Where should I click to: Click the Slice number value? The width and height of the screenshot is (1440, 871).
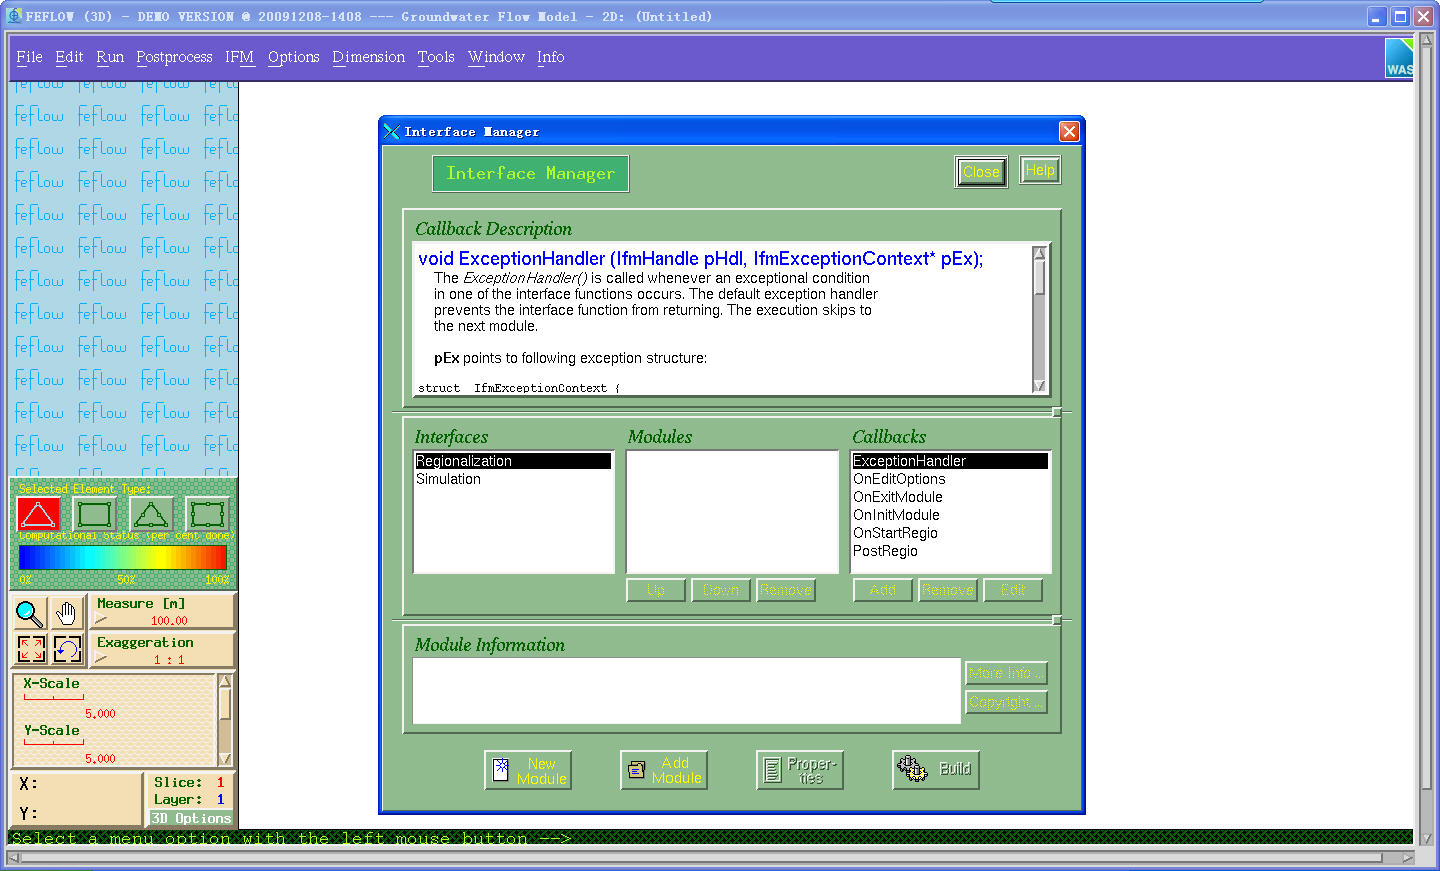(220, 782)
